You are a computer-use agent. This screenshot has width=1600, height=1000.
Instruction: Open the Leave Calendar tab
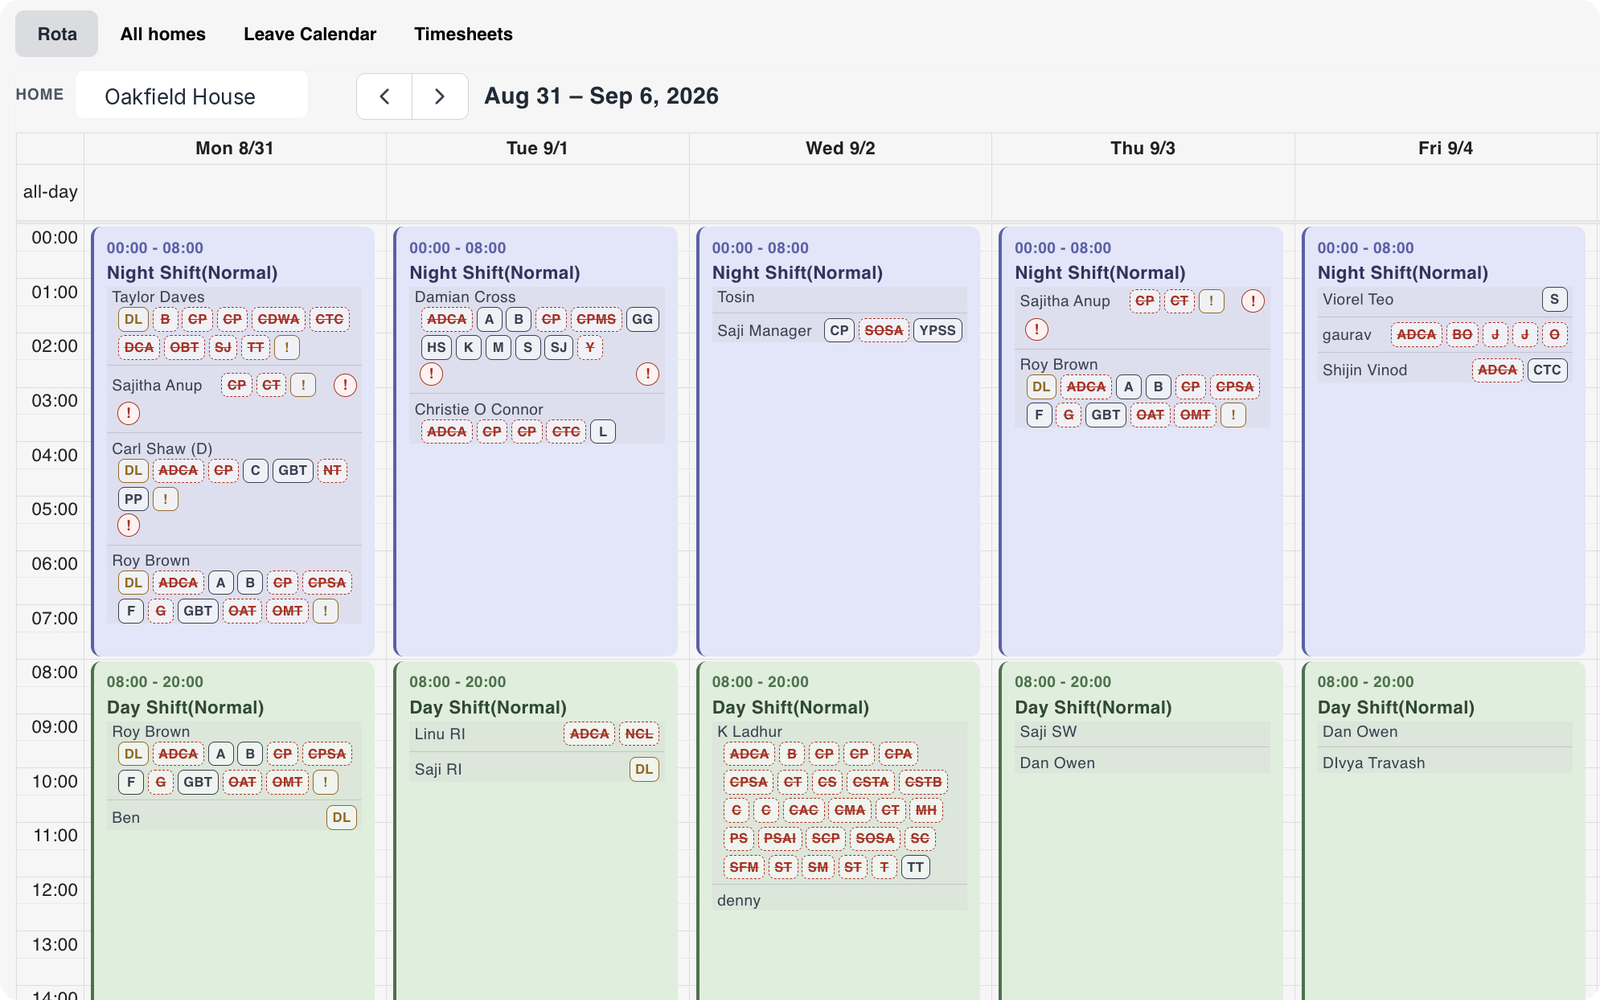pos(310,34)
